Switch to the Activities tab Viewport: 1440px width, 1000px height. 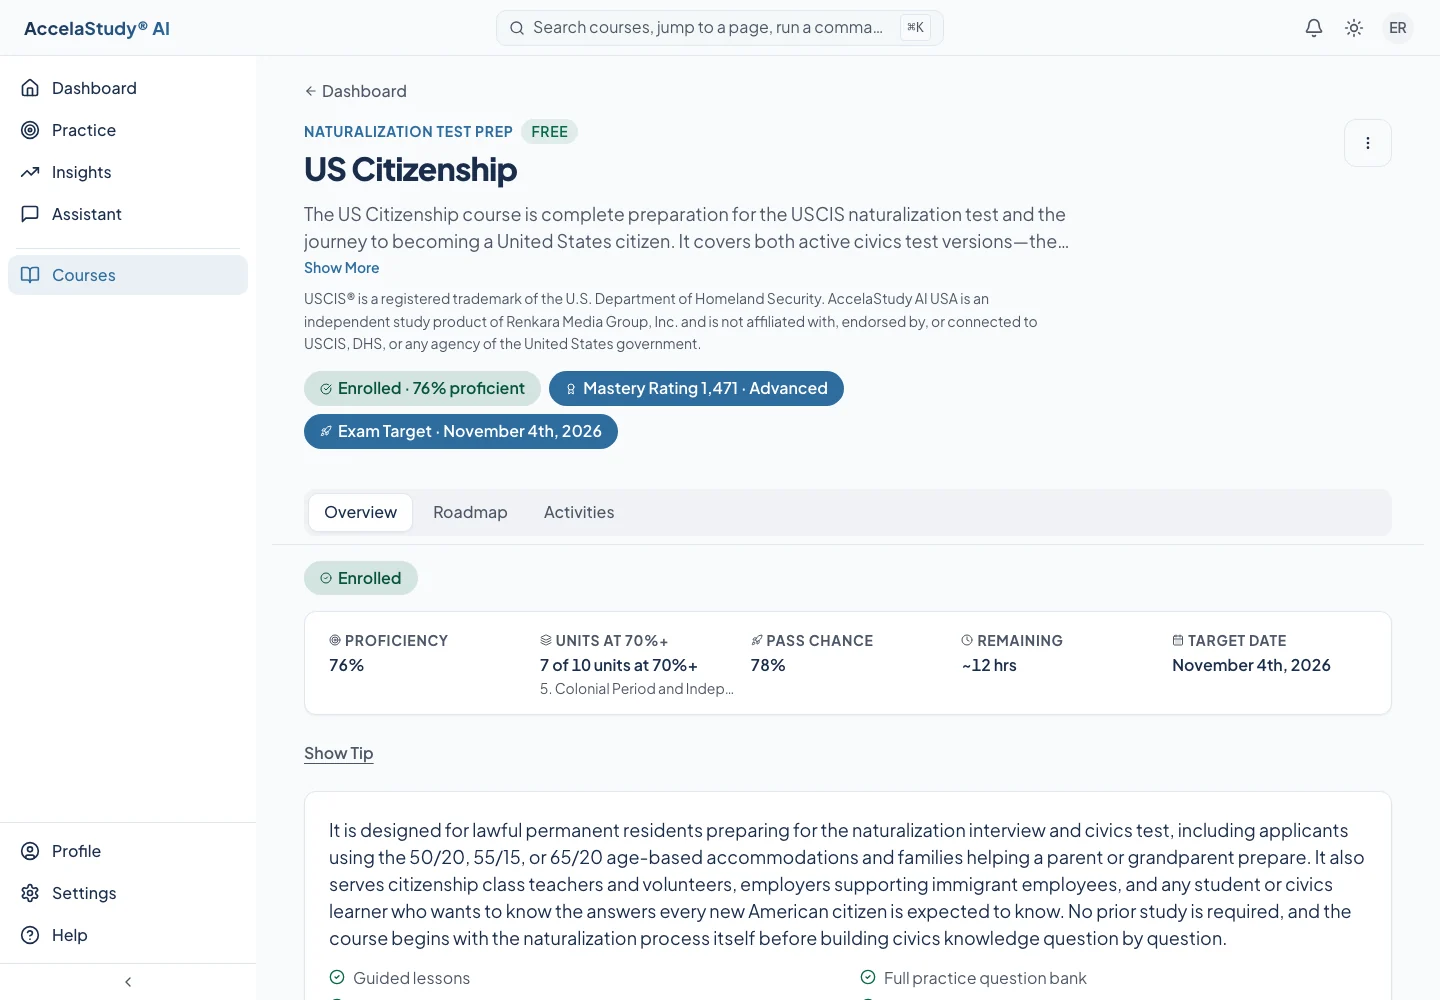point(579,512)
